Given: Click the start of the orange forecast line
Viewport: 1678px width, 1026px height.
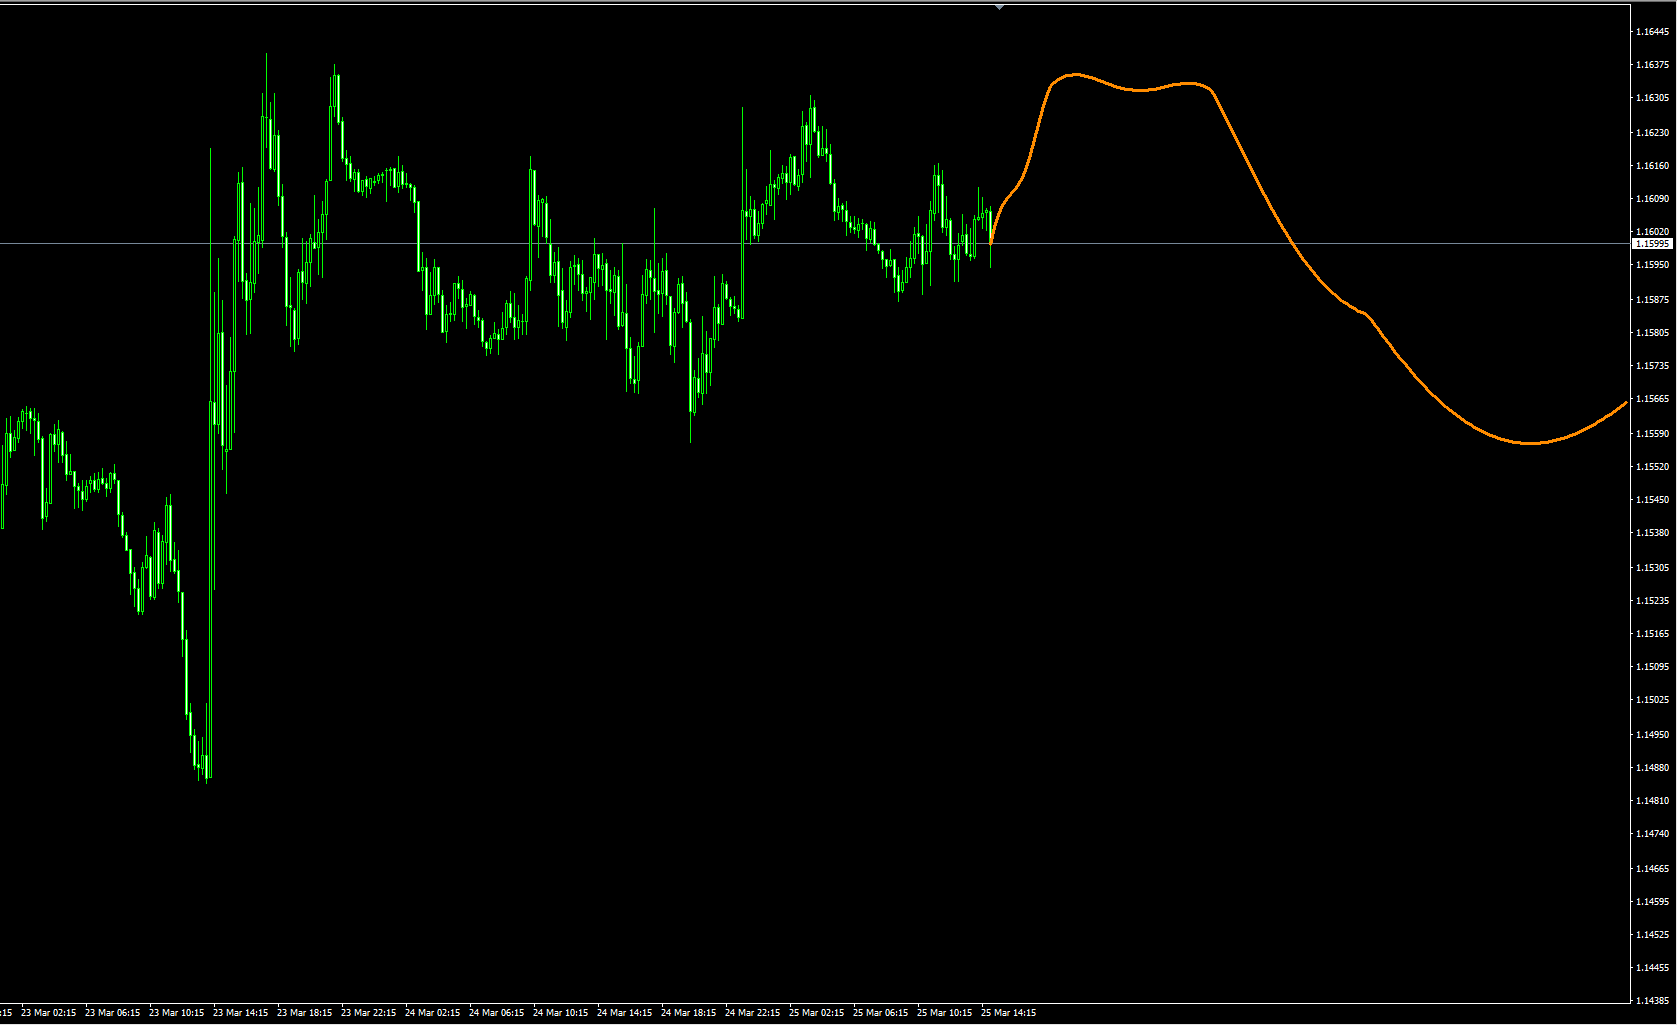Looking at the screenshot, I should pos(991,242).
